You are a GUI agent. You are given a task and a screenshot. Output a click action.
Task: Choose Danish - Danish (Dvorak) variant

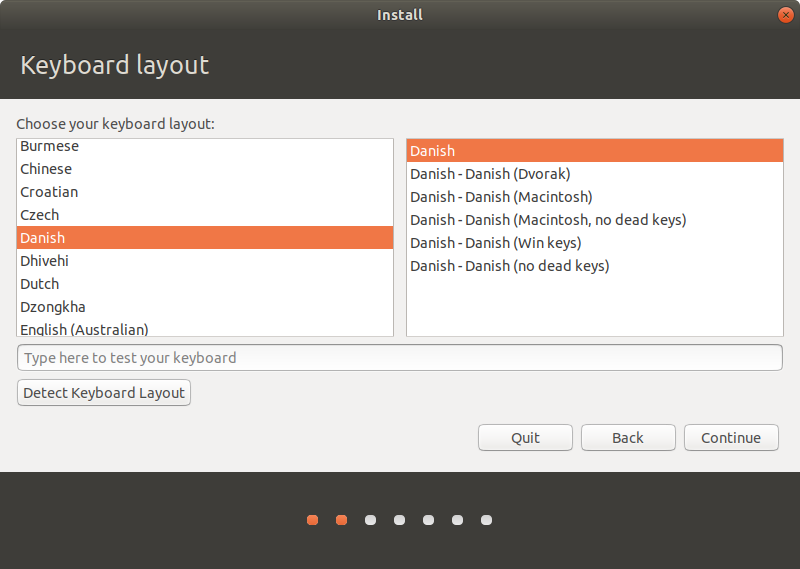[594, 174]
